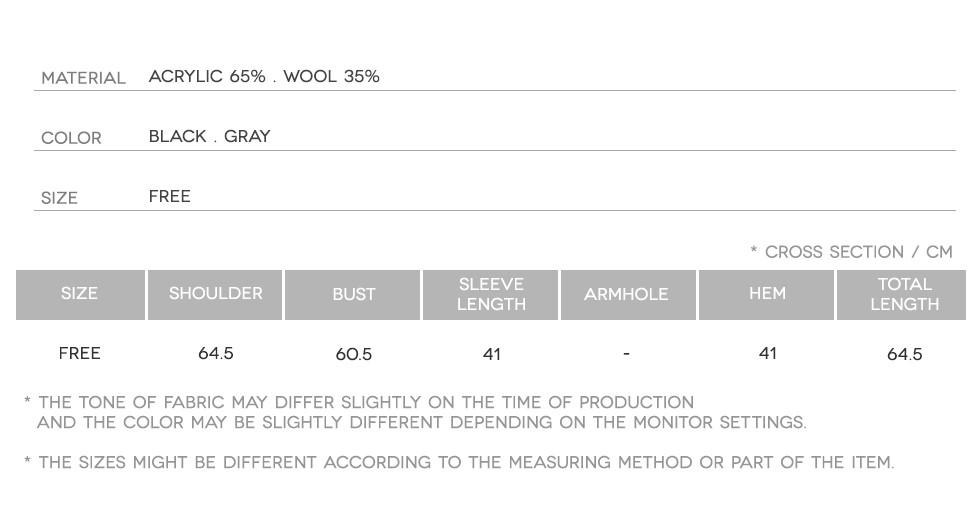This screenshot has height=507, width=980.
Task: Click the shoulder measurement value 64.5
Action: [216, 354]
